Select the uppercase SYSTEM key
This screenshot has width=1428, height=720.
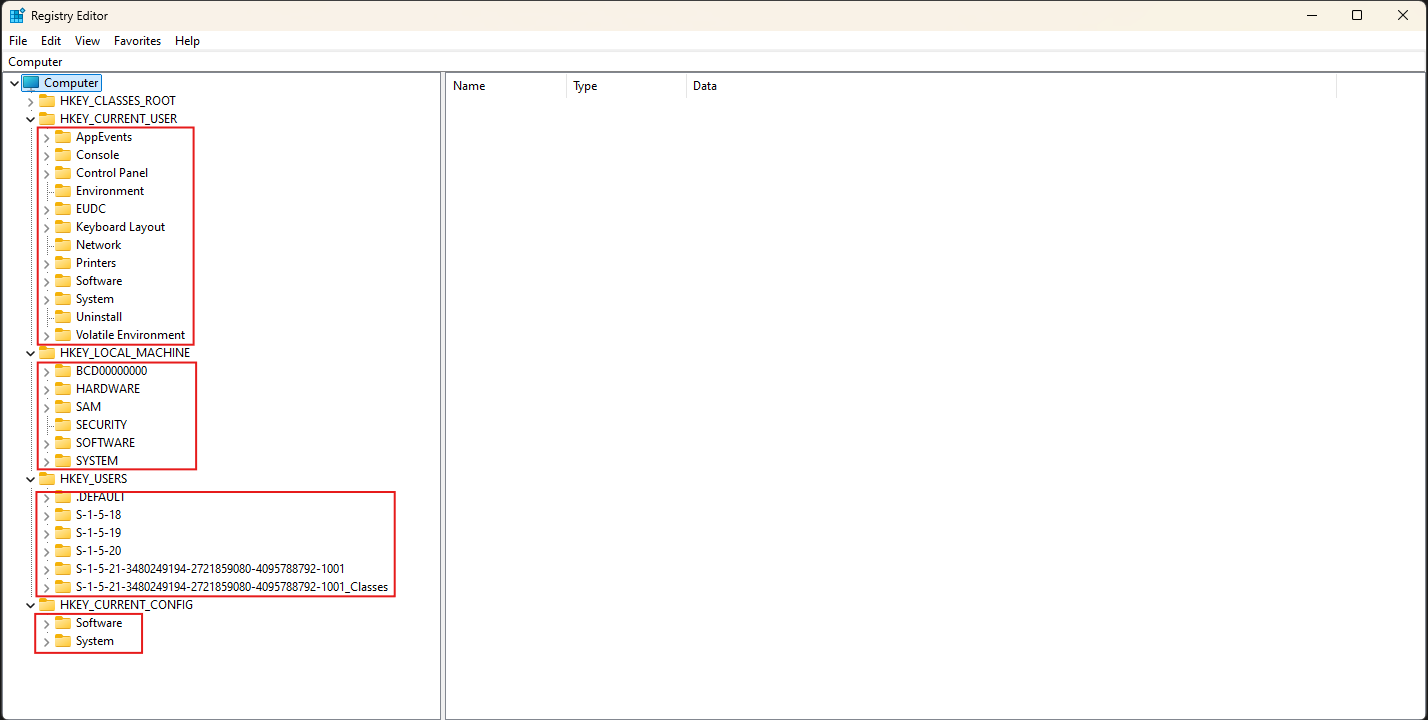(97, 461)
